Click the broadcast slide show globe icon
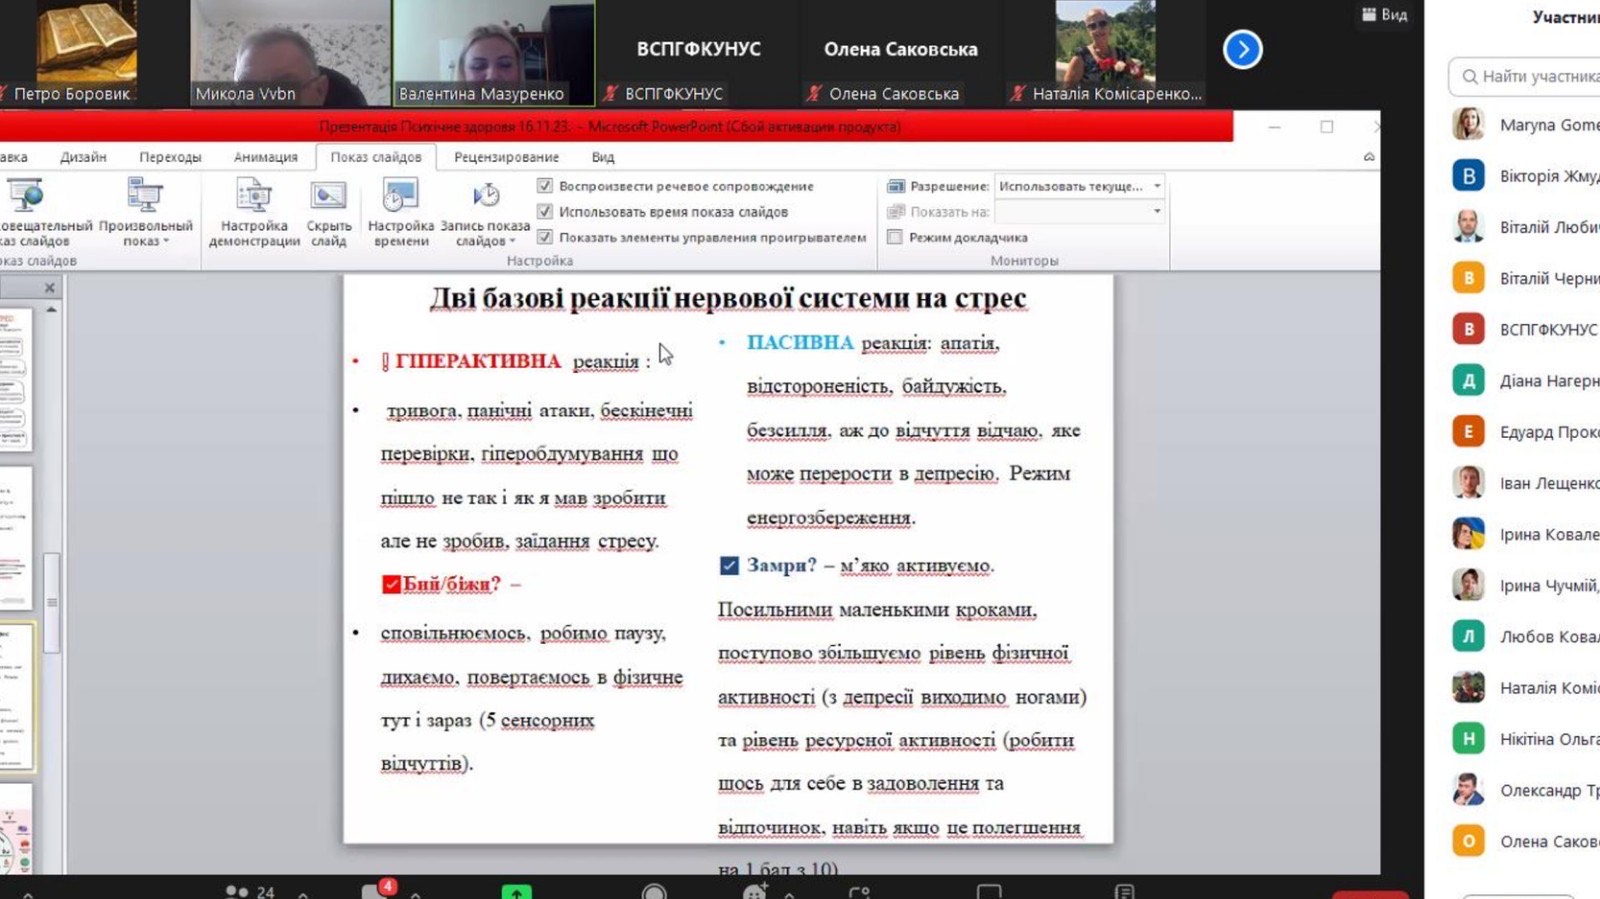 (x=26, y=194)
